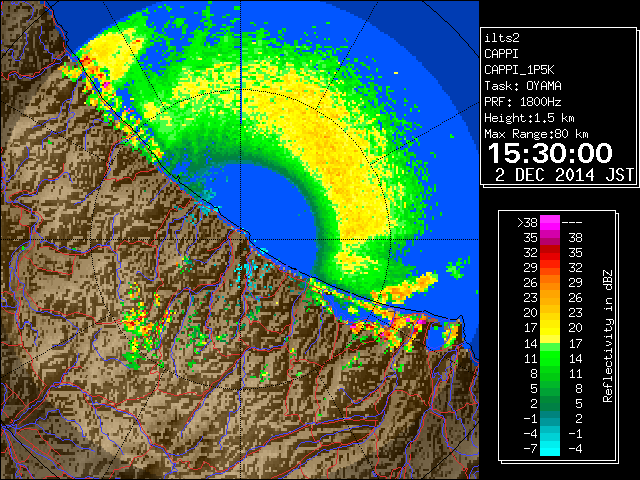Click the 15:30:00 timestamp
The image size is (640, 480).
click(x=550, y=153)
